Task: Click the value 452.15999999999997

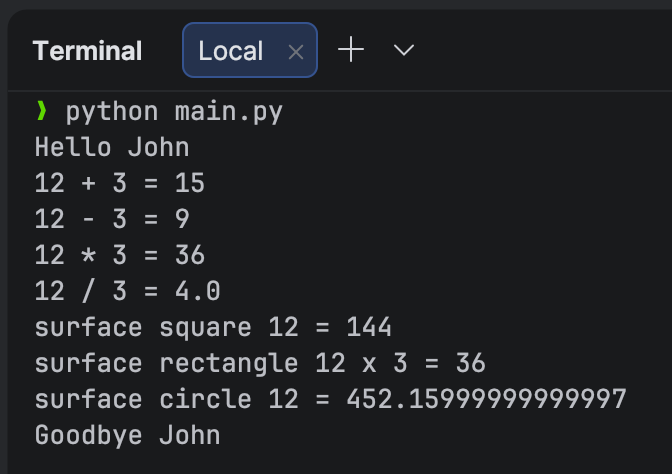Action: click(x=486, y=399)
